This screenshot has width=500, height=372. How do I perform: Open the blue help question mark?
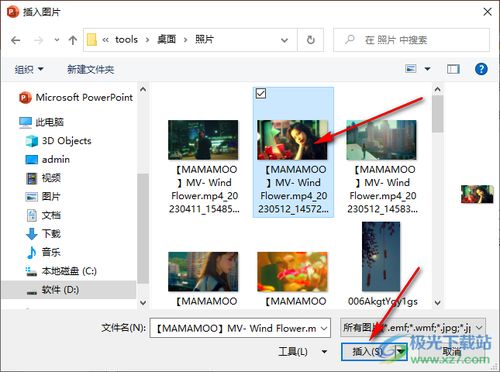pos(481,69)
